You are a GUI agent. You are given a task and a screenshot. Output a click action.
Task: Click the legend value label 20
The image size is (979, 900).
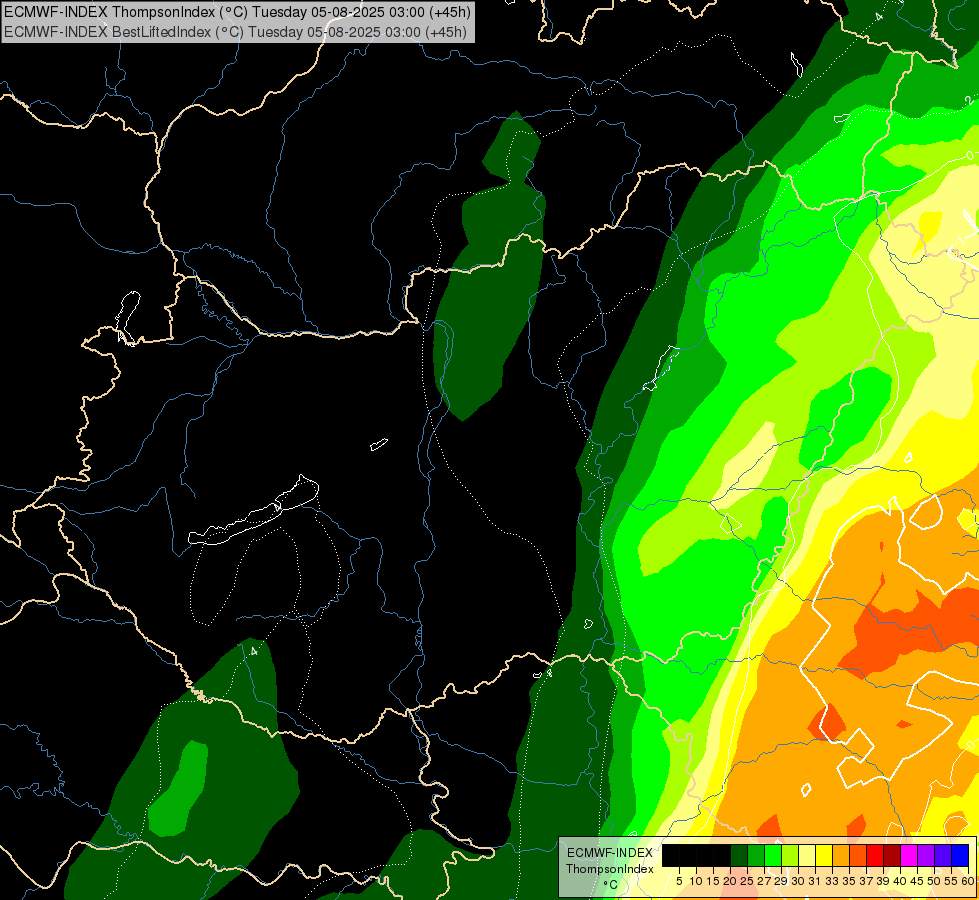pos(731,881)
